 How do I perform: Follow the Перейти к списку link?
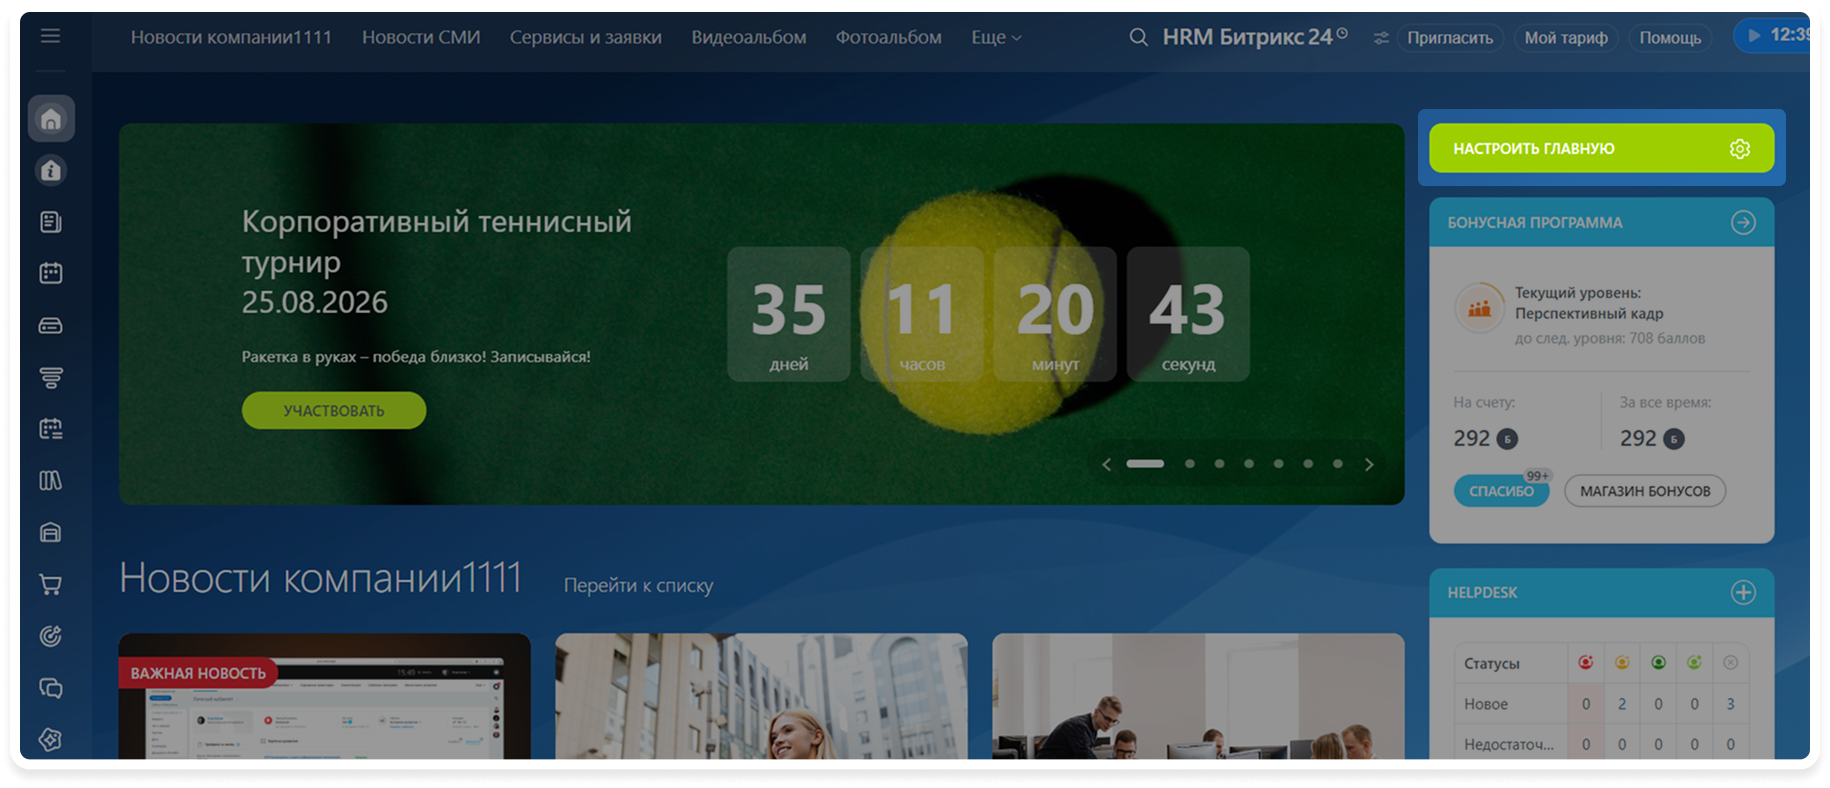tap(638, 585)
